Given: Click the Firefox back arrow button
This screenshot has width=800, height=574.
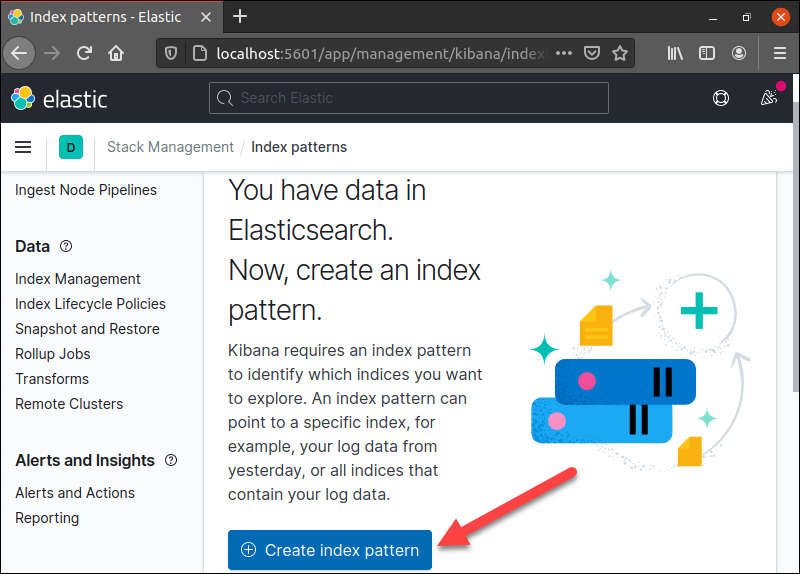Looking at the screenshot, I should (19, 53).
